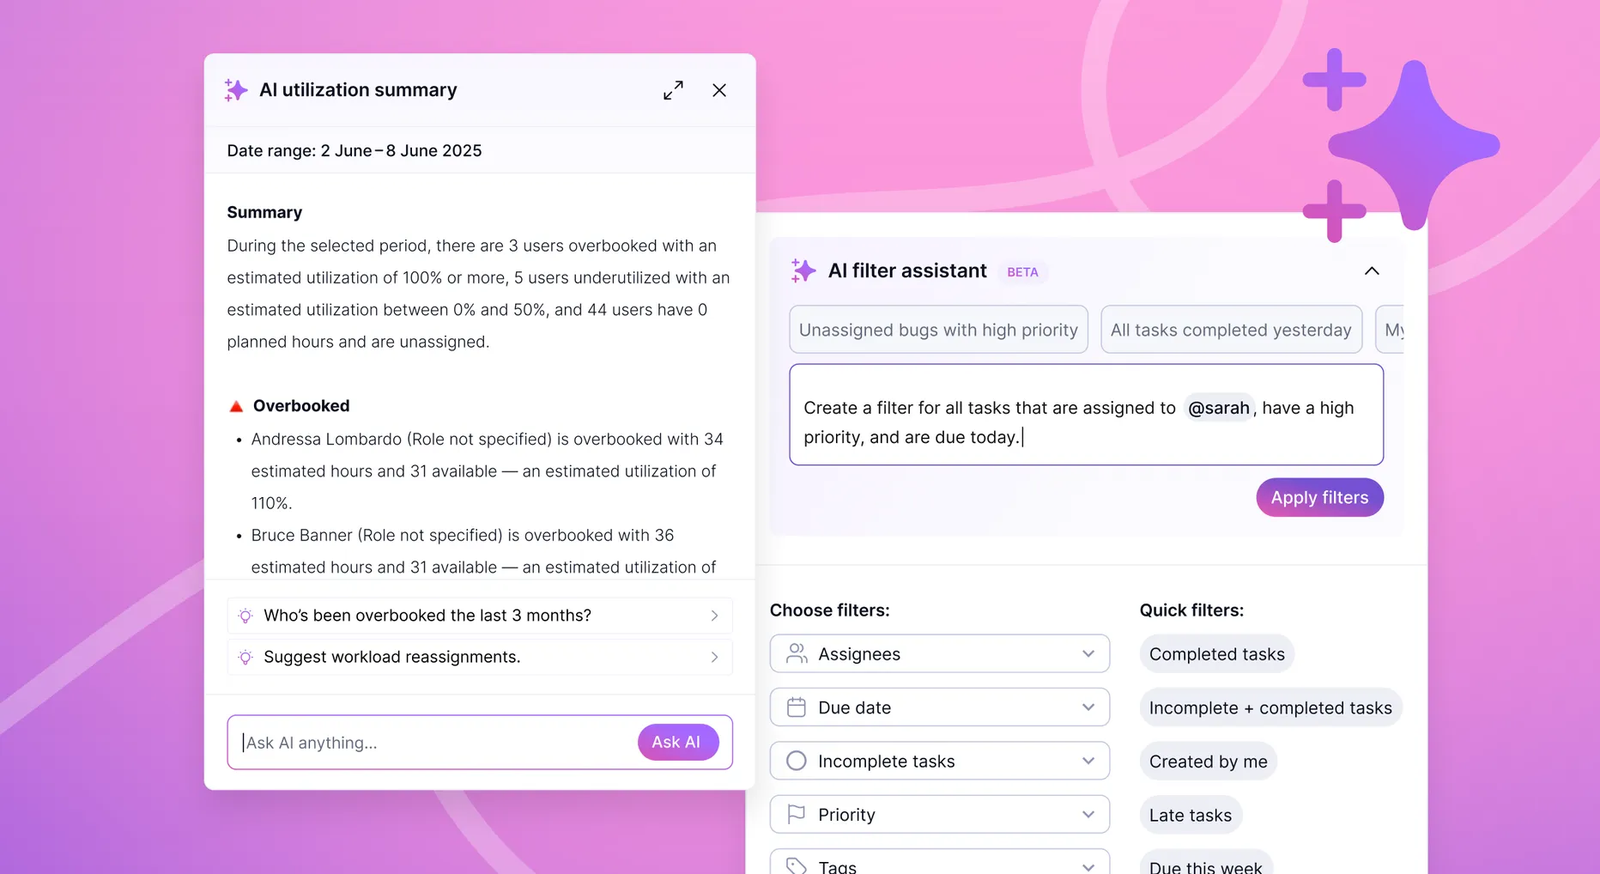Click the 'Summary' heading
Viewport: 1600px width, 874px height.
[265, 213]
